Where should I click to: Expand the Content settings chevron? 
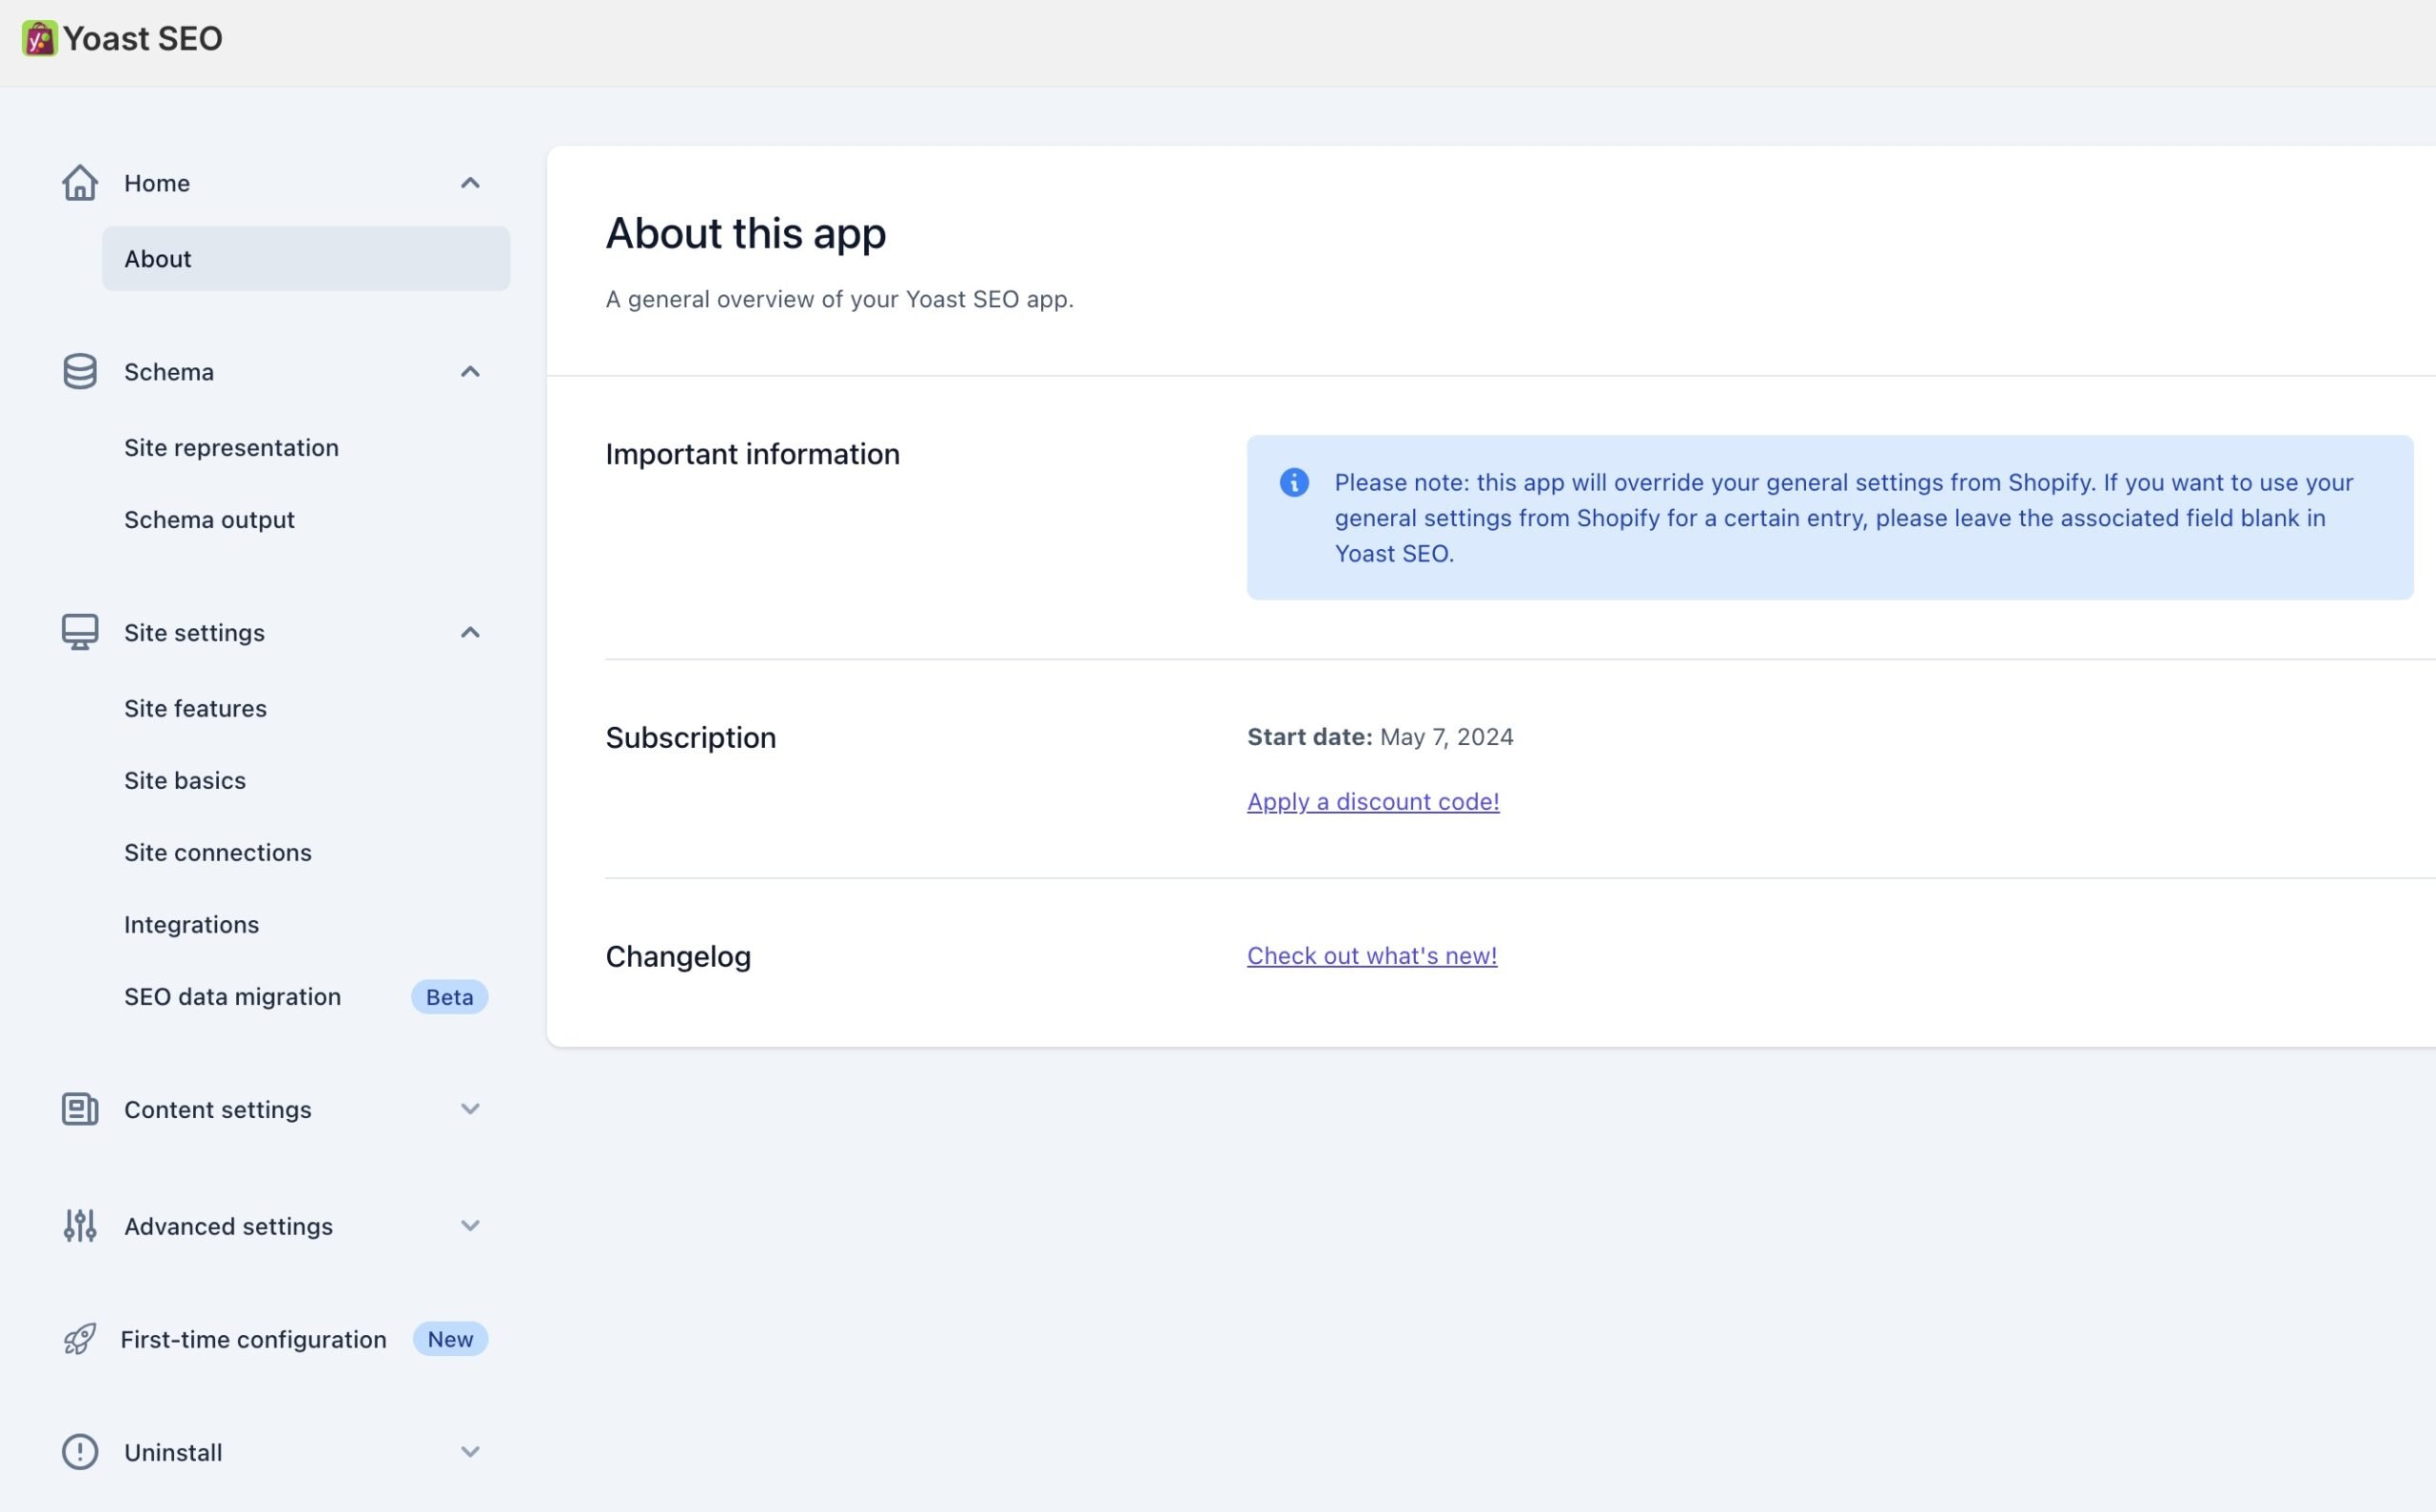[470, 1109]
